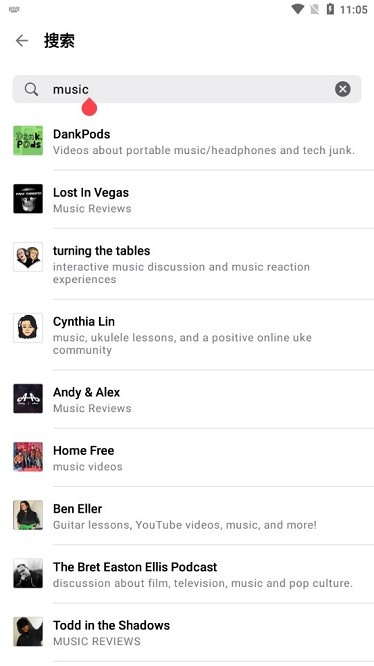Open the Bret Easton Ellis Podcast avatar

coord(28,573)
